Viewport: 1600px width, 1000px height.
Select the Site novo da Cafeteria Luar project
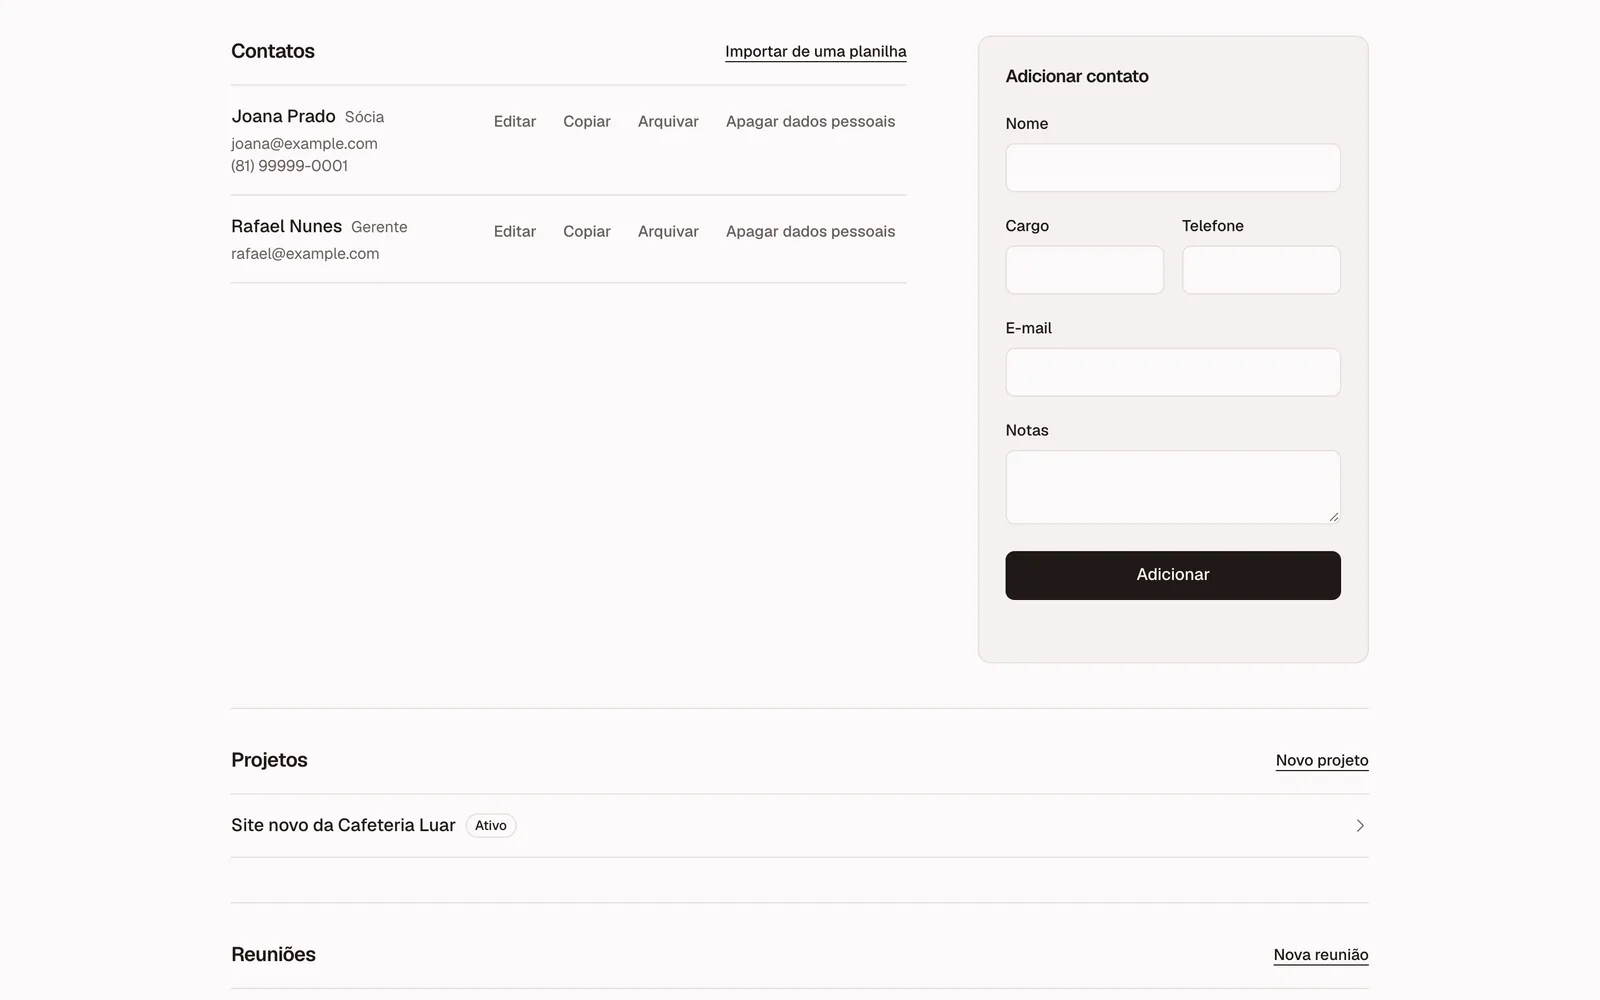click(x=800, y=826)
